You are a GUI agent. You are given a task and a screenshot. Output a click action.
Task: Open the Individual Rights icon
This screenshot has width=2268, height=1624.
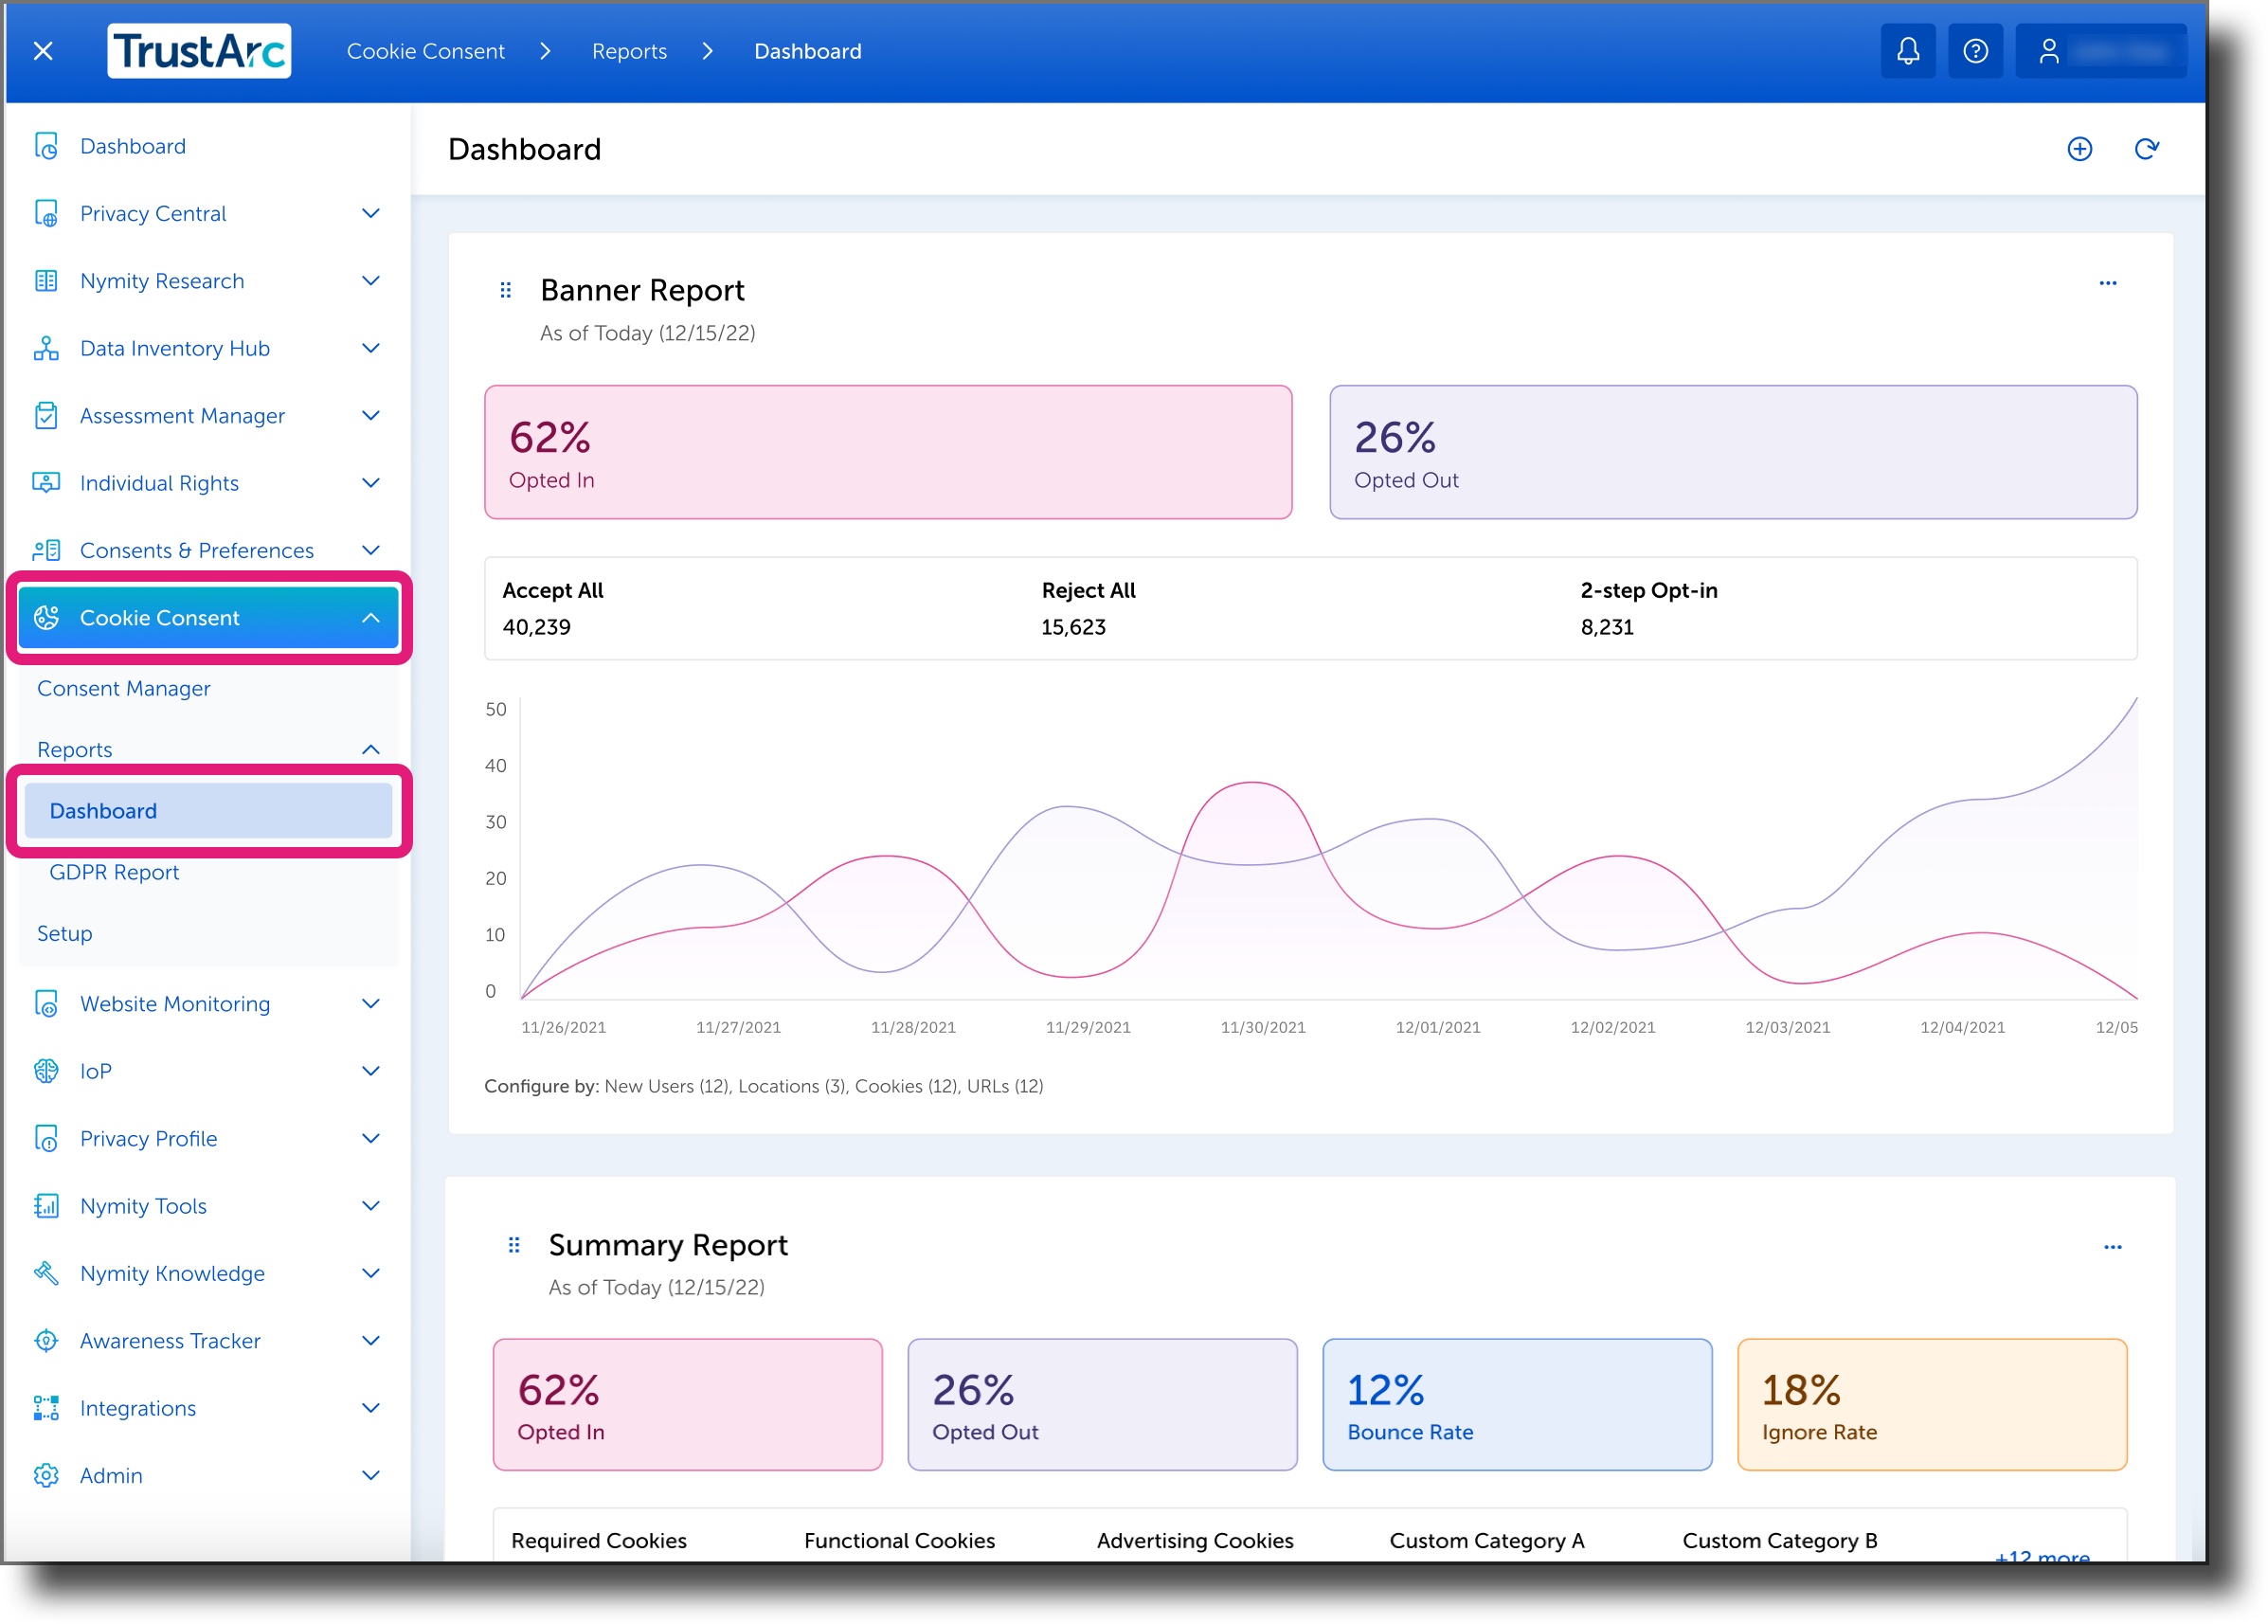(46, 483)
